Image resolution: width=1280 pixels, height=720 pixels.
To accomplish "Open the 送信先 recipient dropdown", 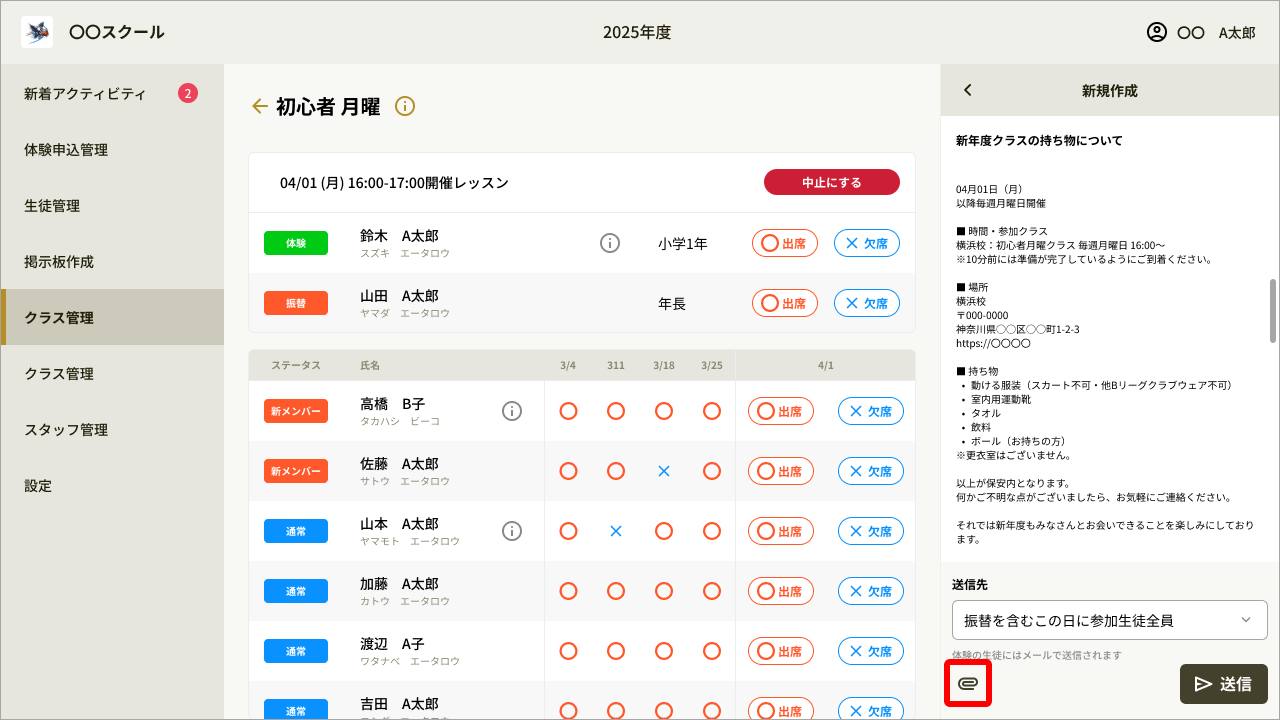I will (1108, 620).
